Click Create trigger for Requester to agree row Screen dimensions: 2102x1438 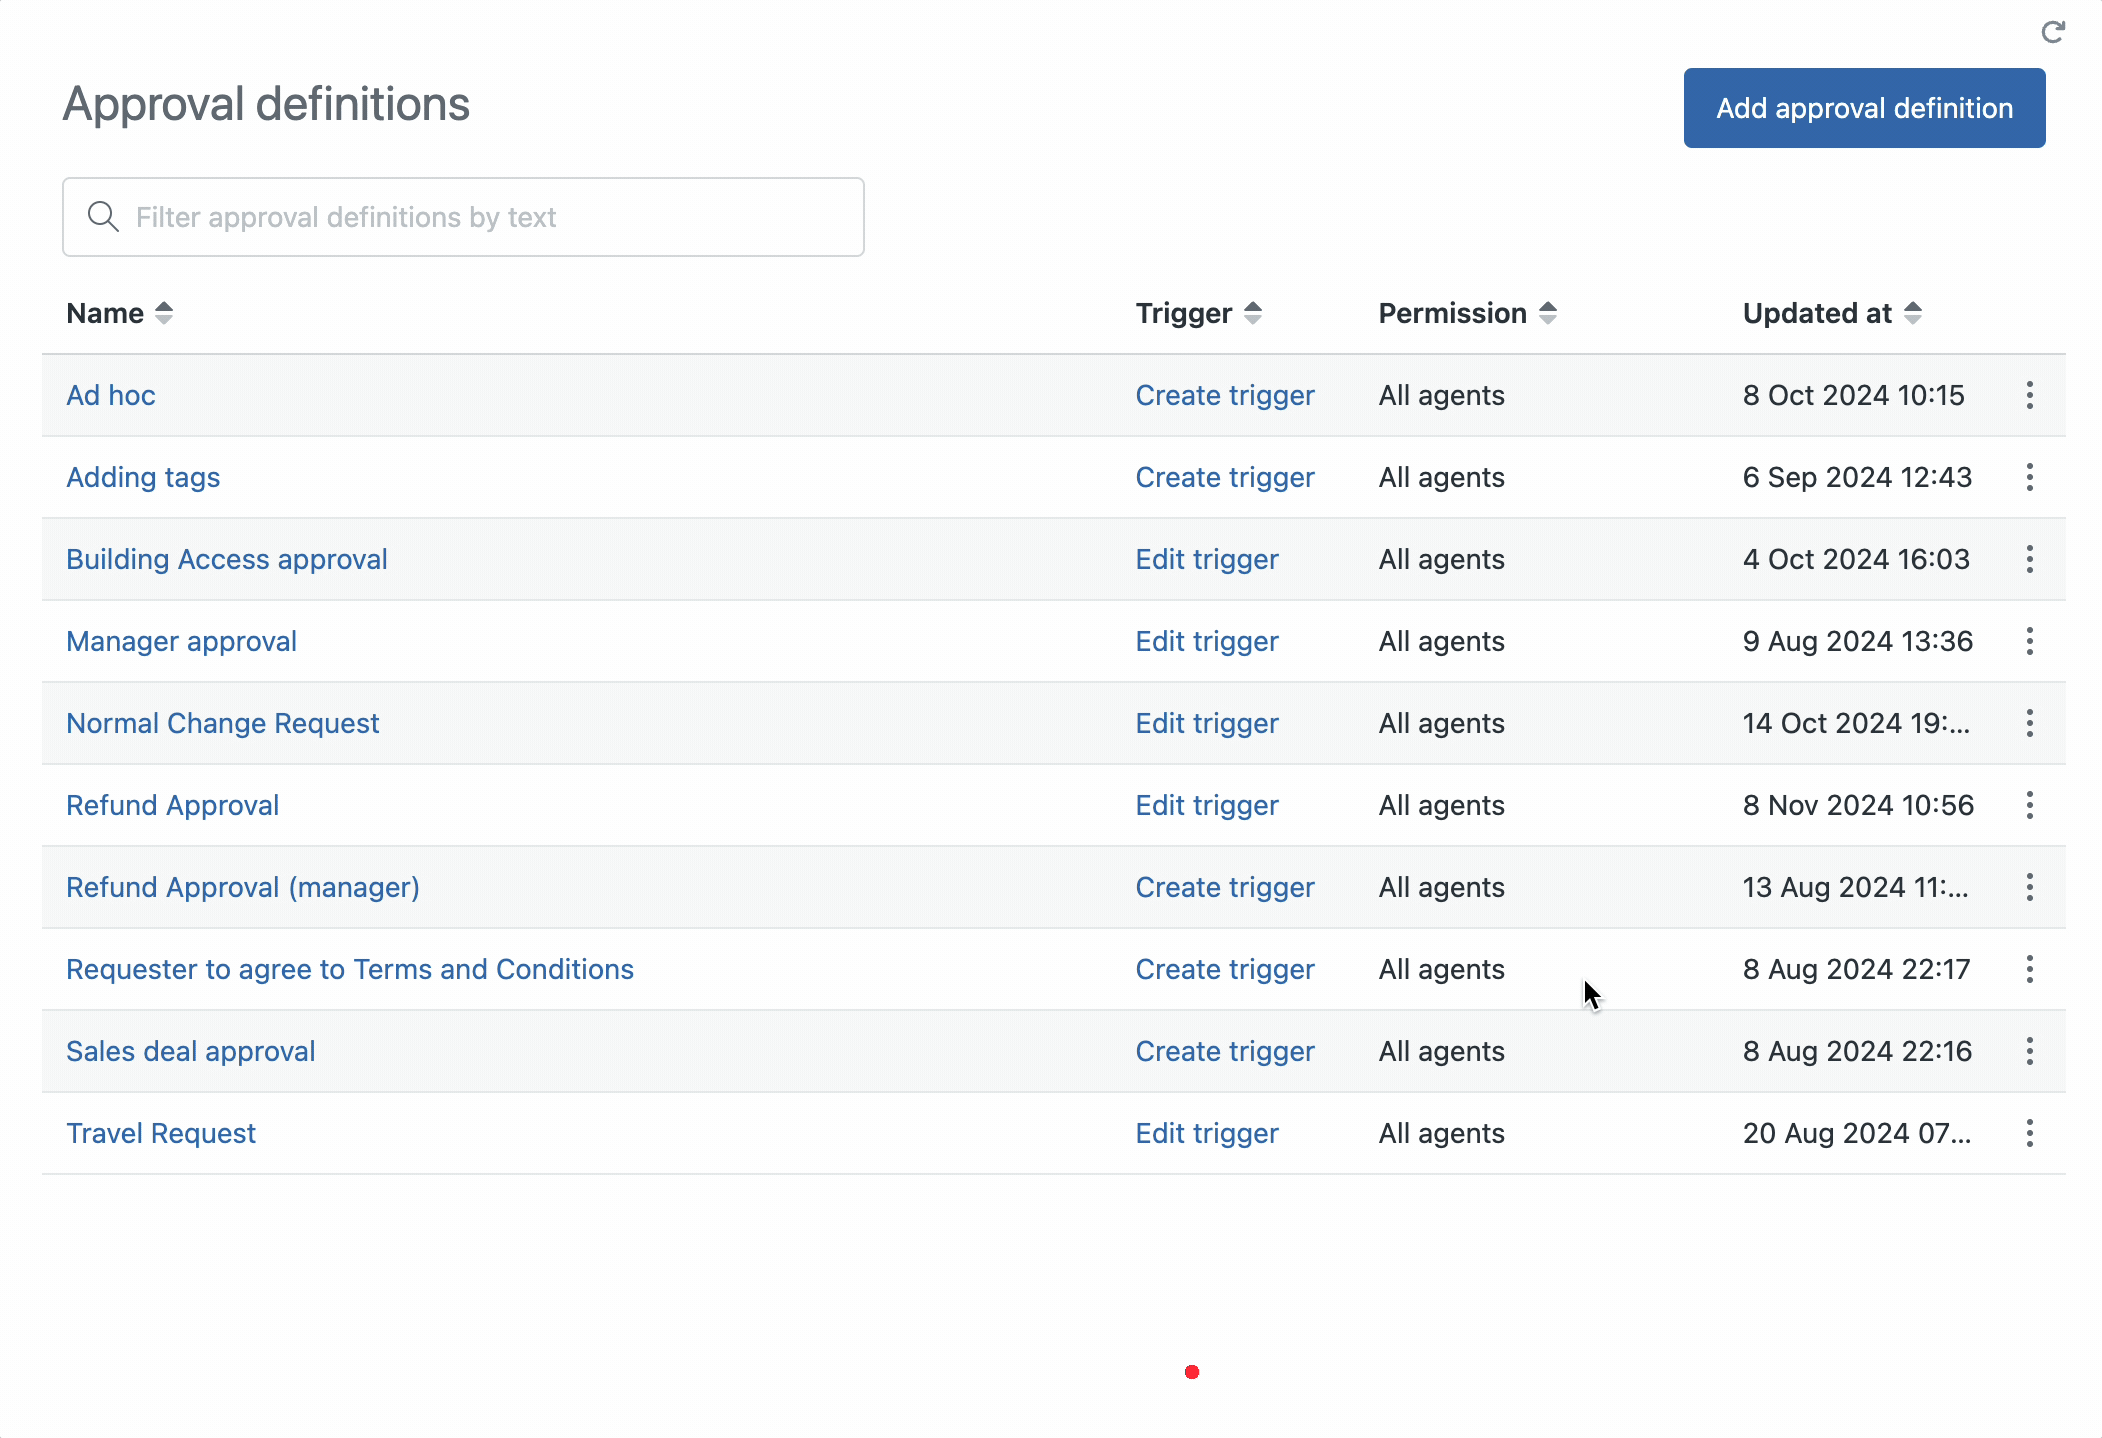pyautogui.click(x=1225, y=969)
